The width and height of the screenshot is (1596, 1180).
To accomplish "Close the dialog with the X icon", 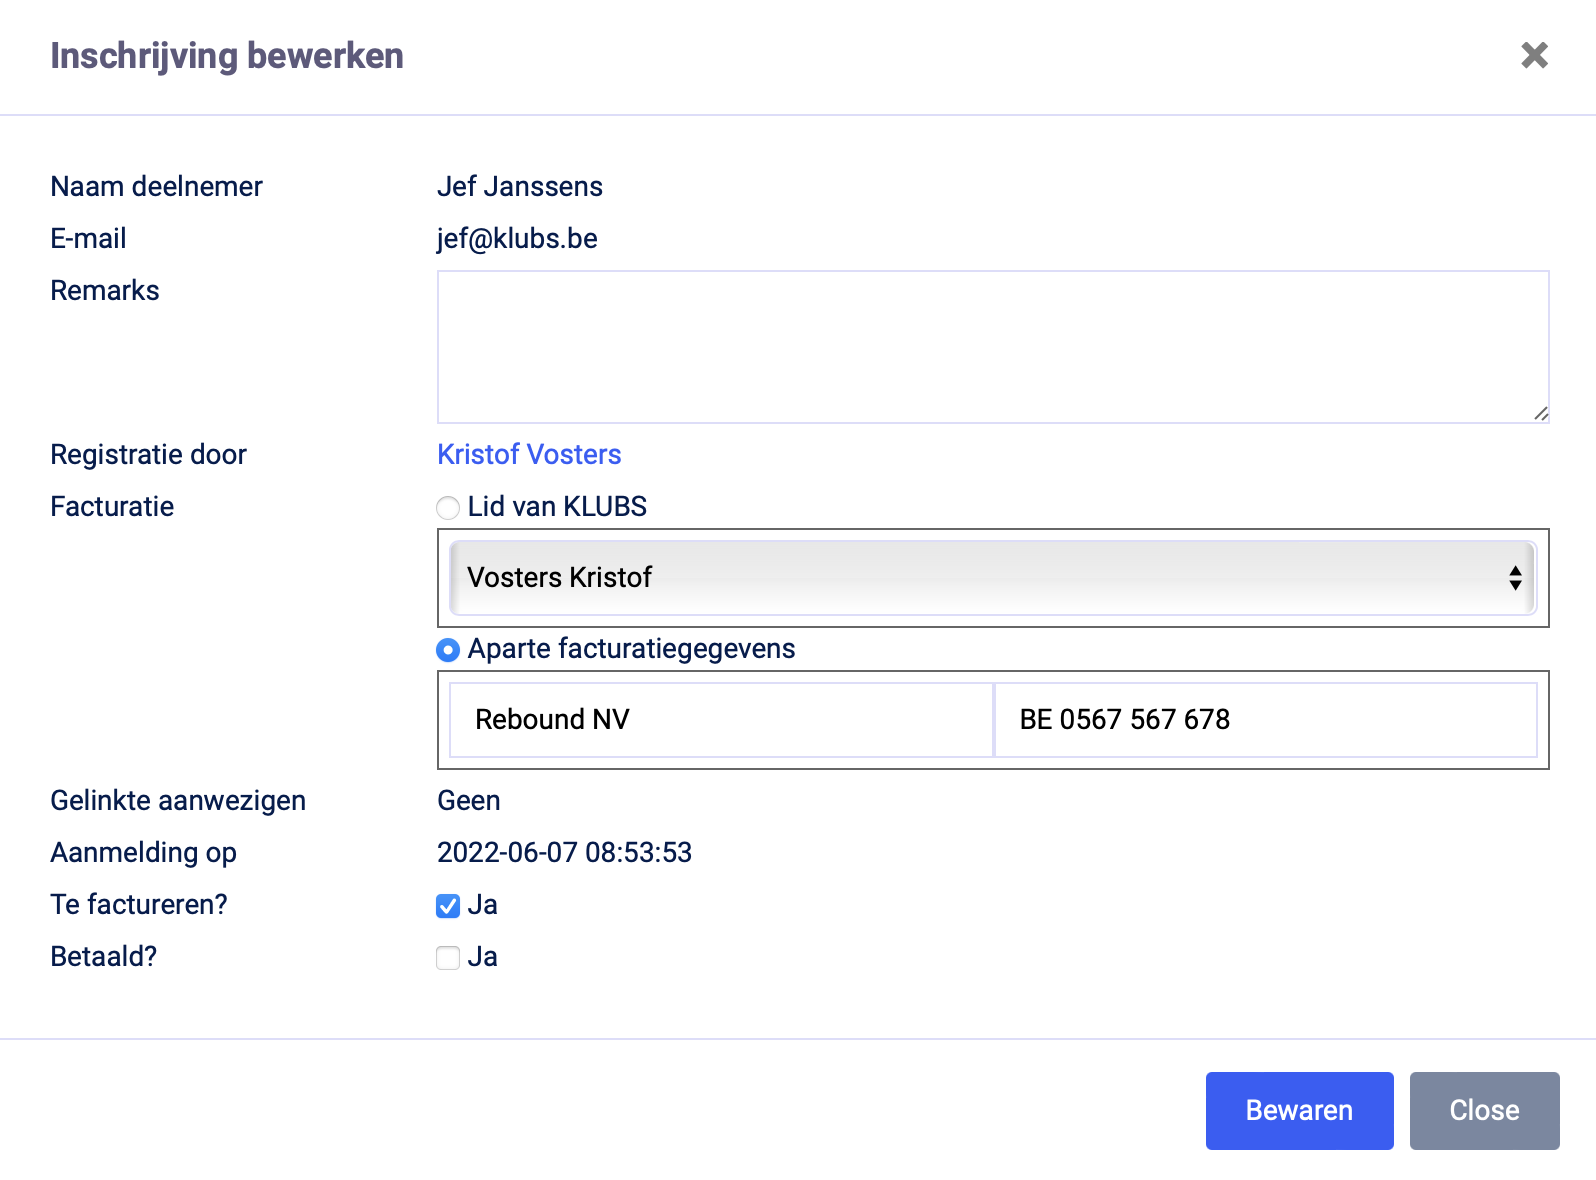I will click(x=1534, y=56).
